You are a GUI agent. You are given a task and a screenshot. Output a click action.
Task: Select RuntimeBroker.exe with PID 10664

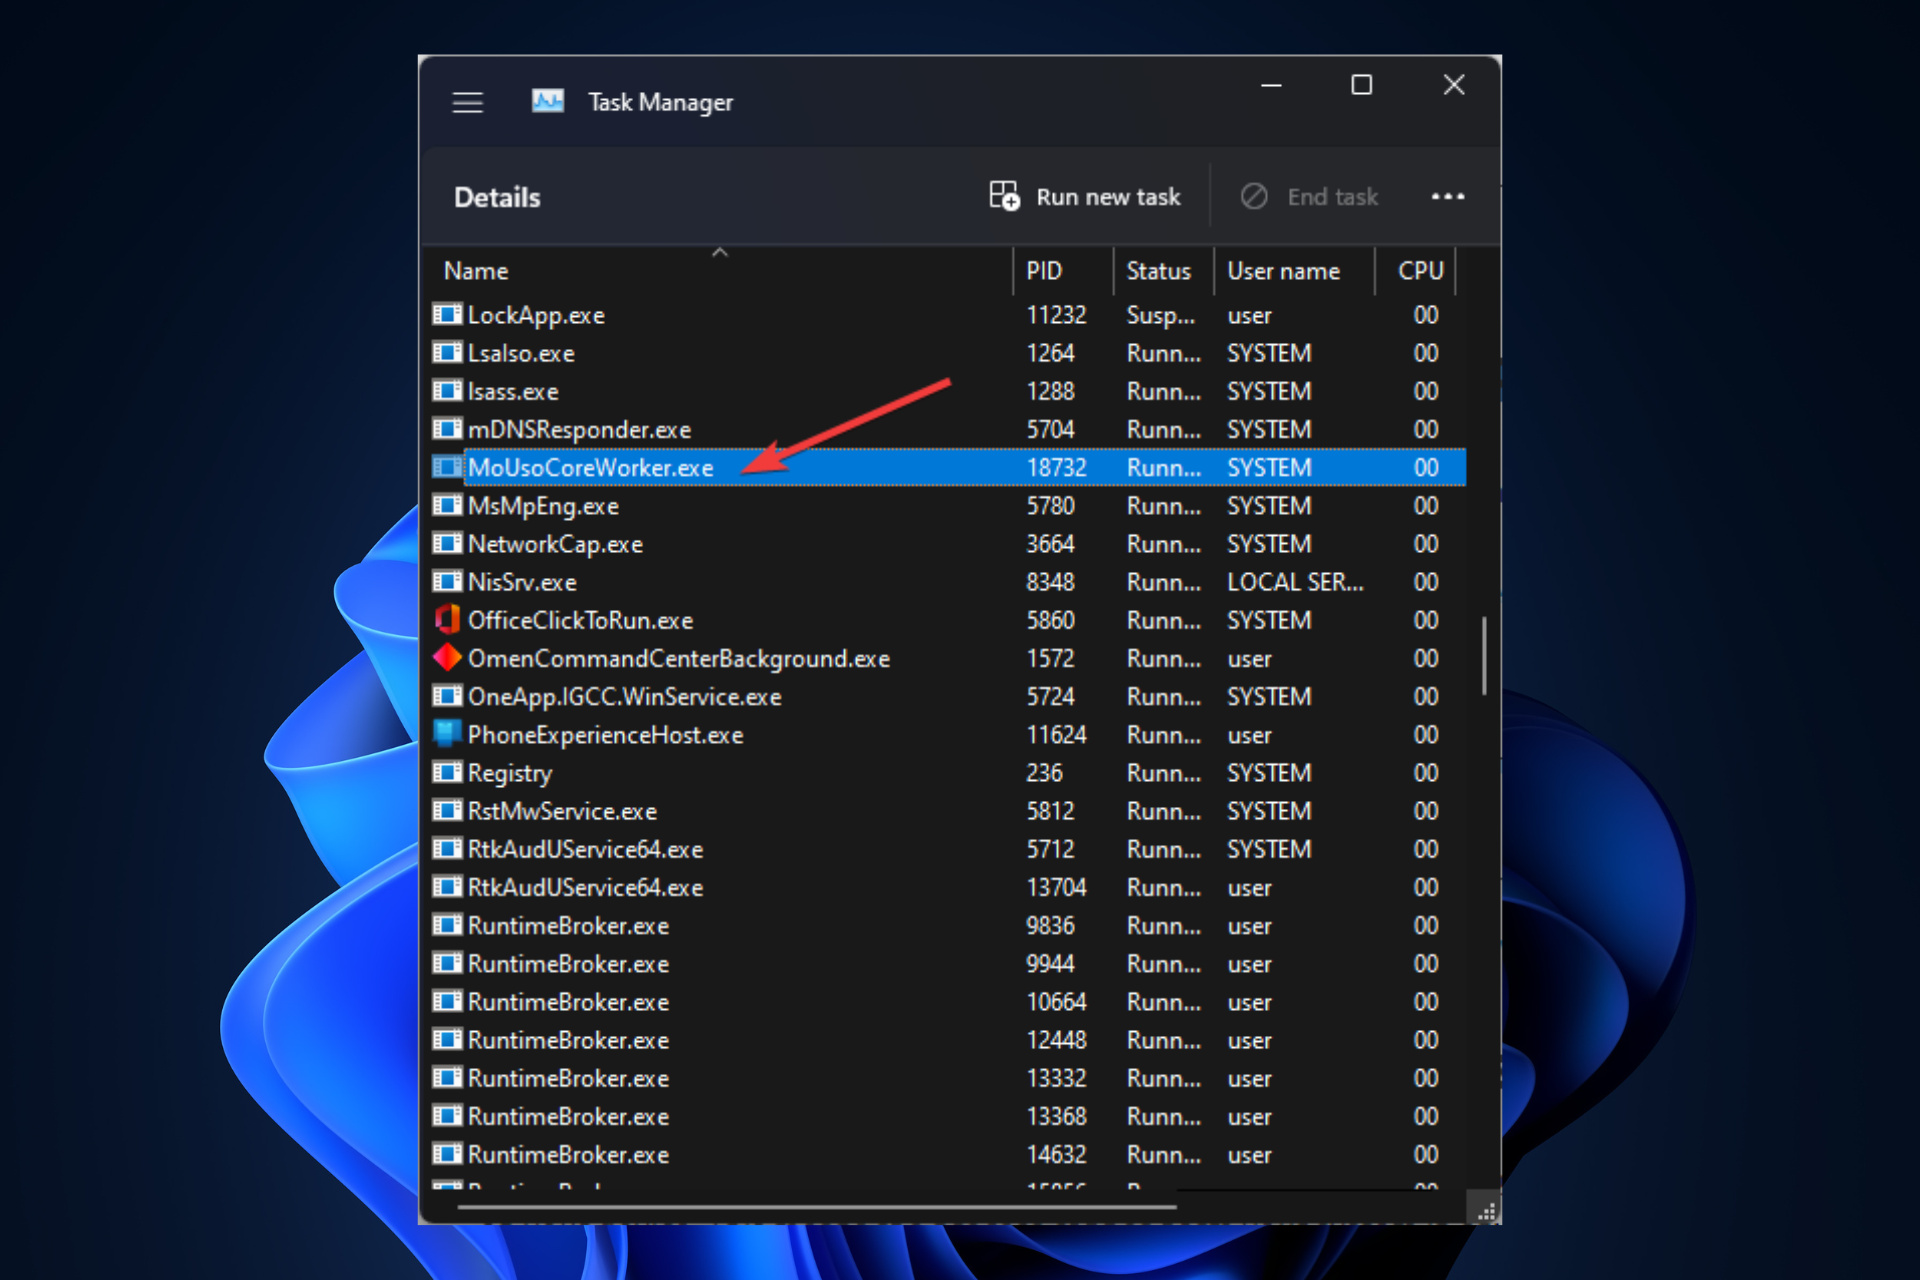click(568, 1002)
